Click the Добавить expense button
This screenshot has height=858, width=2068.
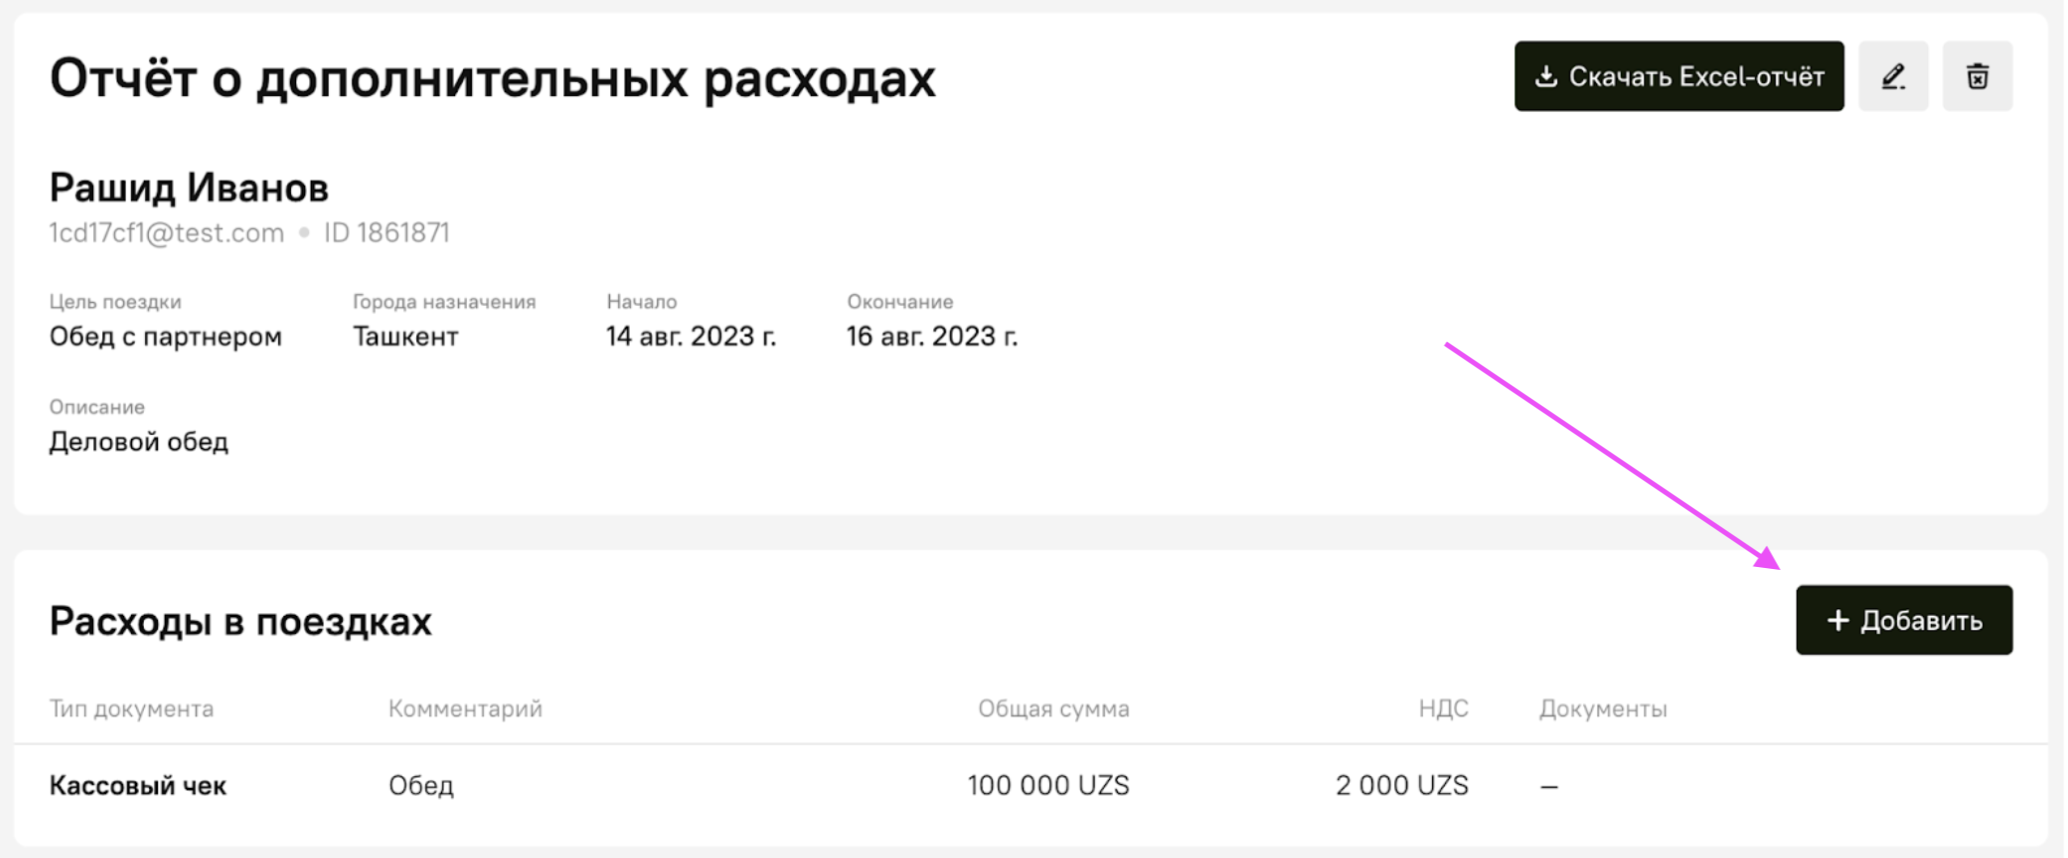(x=1903, y=620)
